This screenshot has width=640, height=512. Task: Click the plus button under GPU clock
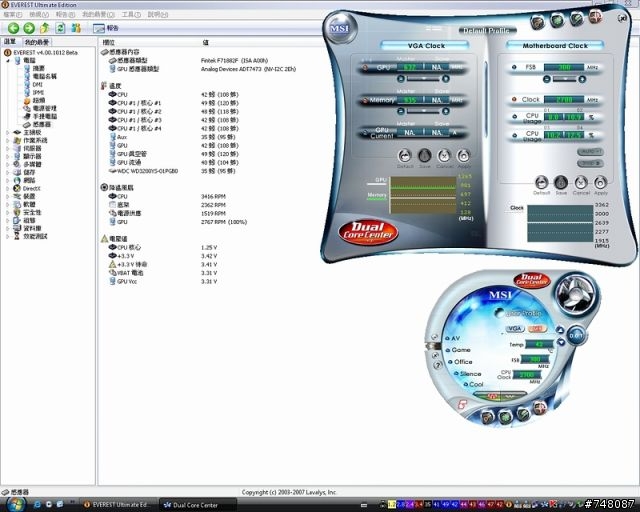pos(446,79)
